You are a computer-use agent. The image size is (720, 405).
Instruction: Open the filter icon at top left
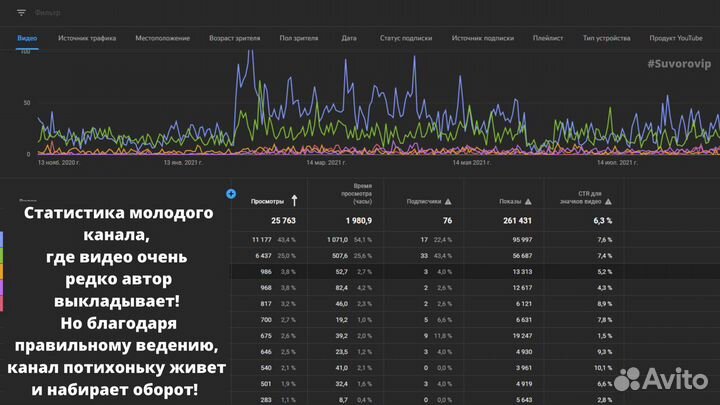pos(21,12)
